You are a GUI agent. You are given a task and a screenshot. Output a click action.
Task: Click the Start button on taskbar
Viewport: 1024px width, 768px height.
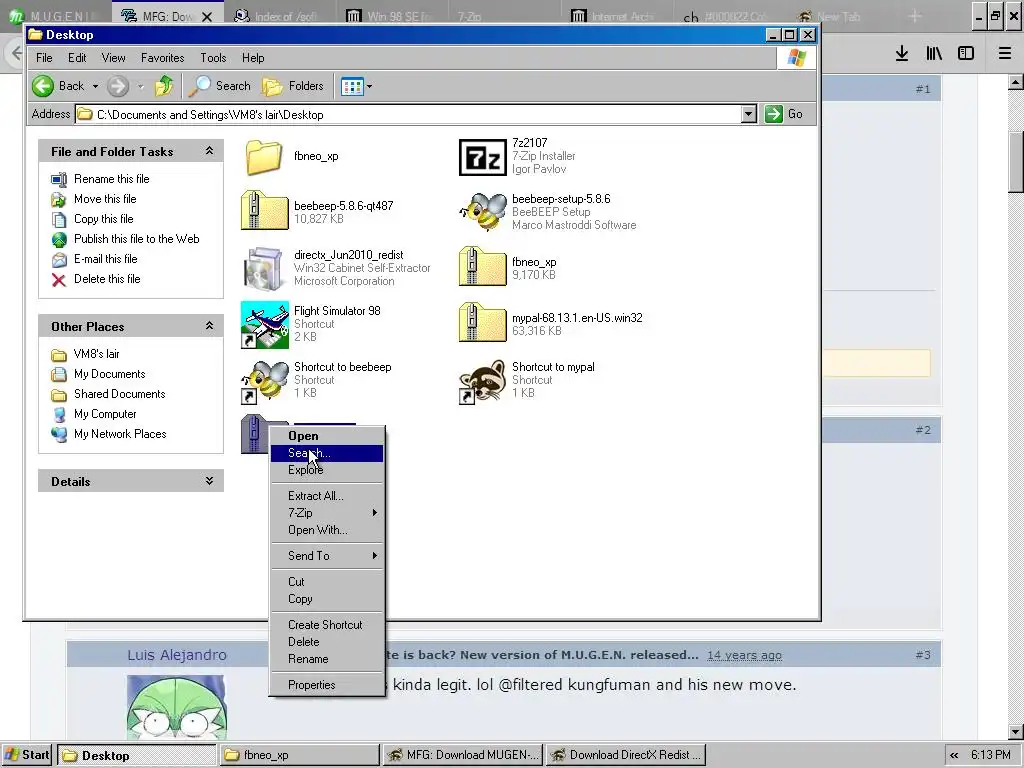[27, 756]
